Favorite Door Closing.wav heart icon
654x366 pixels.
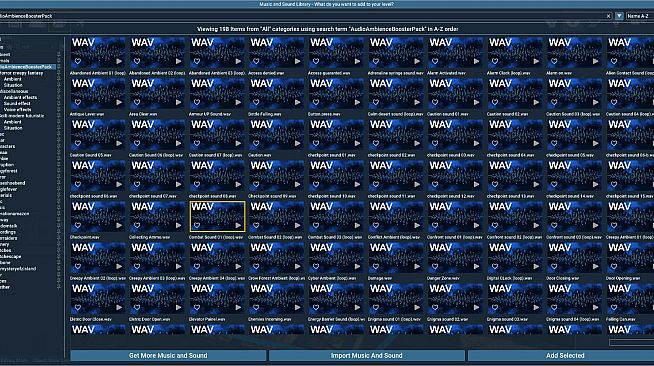point(554,266)
